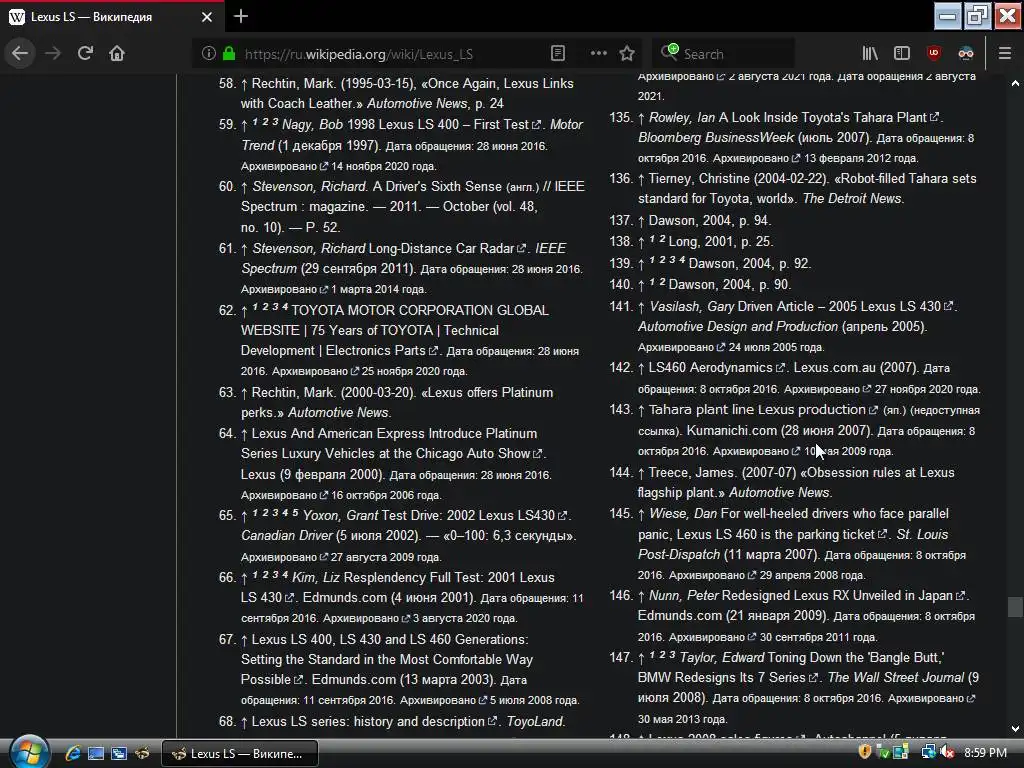Open archived copy link in reference 59
The height and width of the screenshot is (768, 1024).
pyautogui.click(x=284, y=166)
